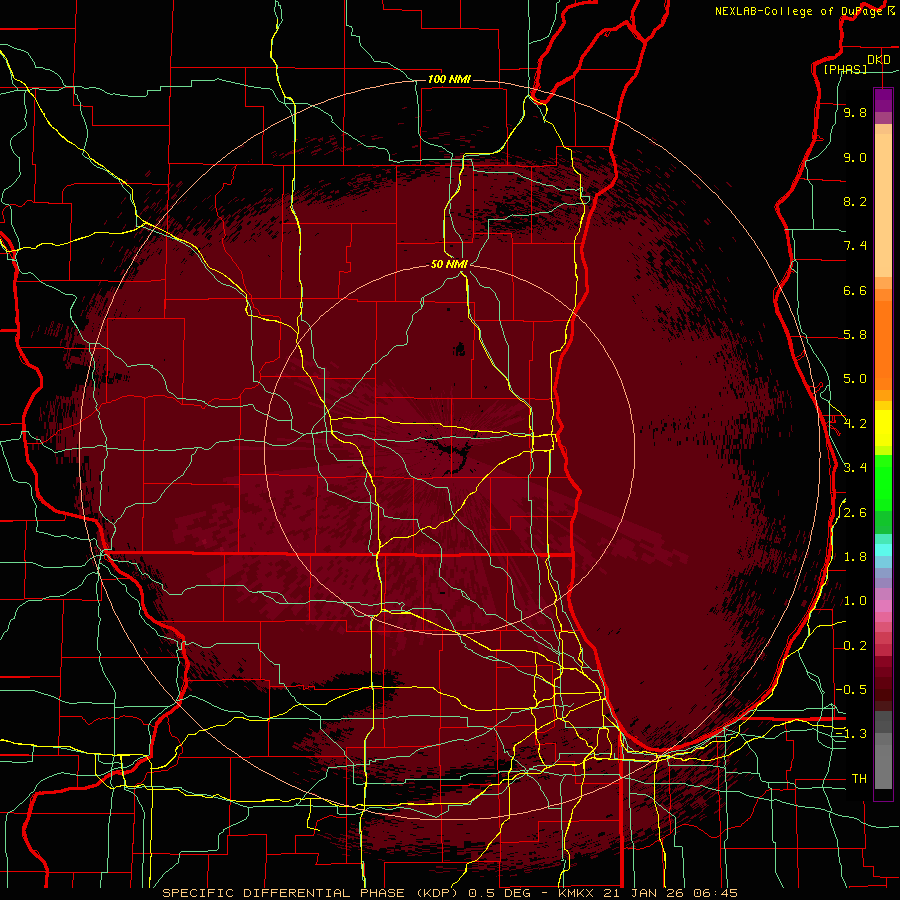Click the Specific Differential Phase caption text

click(449, 893)
